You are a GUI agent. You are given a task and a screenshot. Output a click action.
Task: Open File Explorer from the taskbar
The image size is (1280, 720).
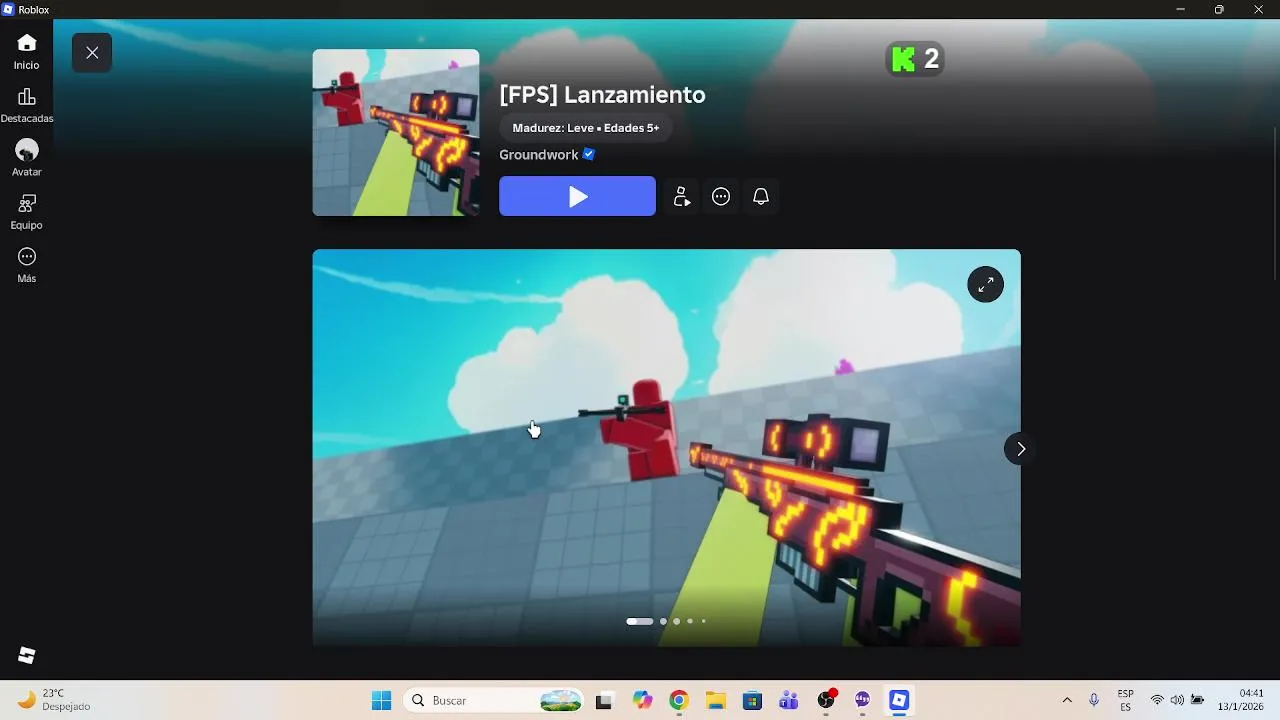click(x=715, y=701)
